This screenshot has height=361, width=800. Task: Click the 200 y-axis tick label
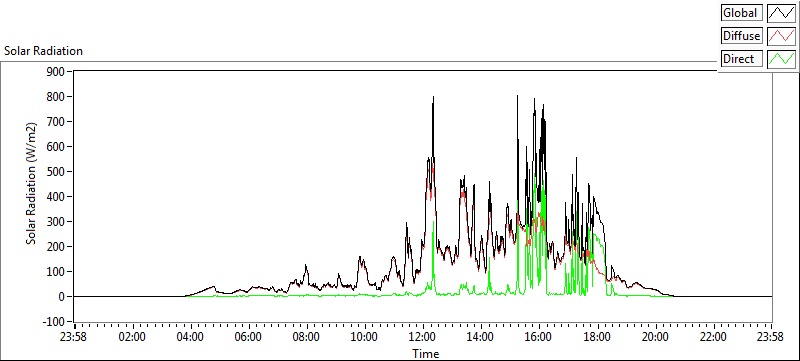(57, 246)
